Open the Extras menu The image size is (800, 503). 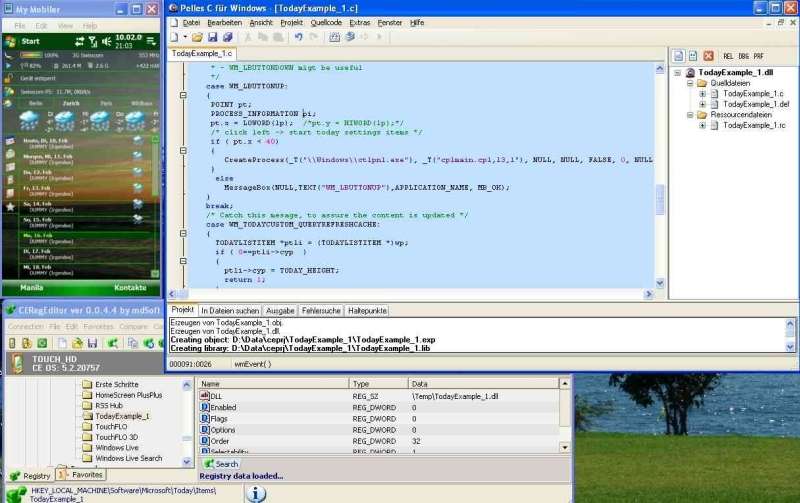(360, 22)
